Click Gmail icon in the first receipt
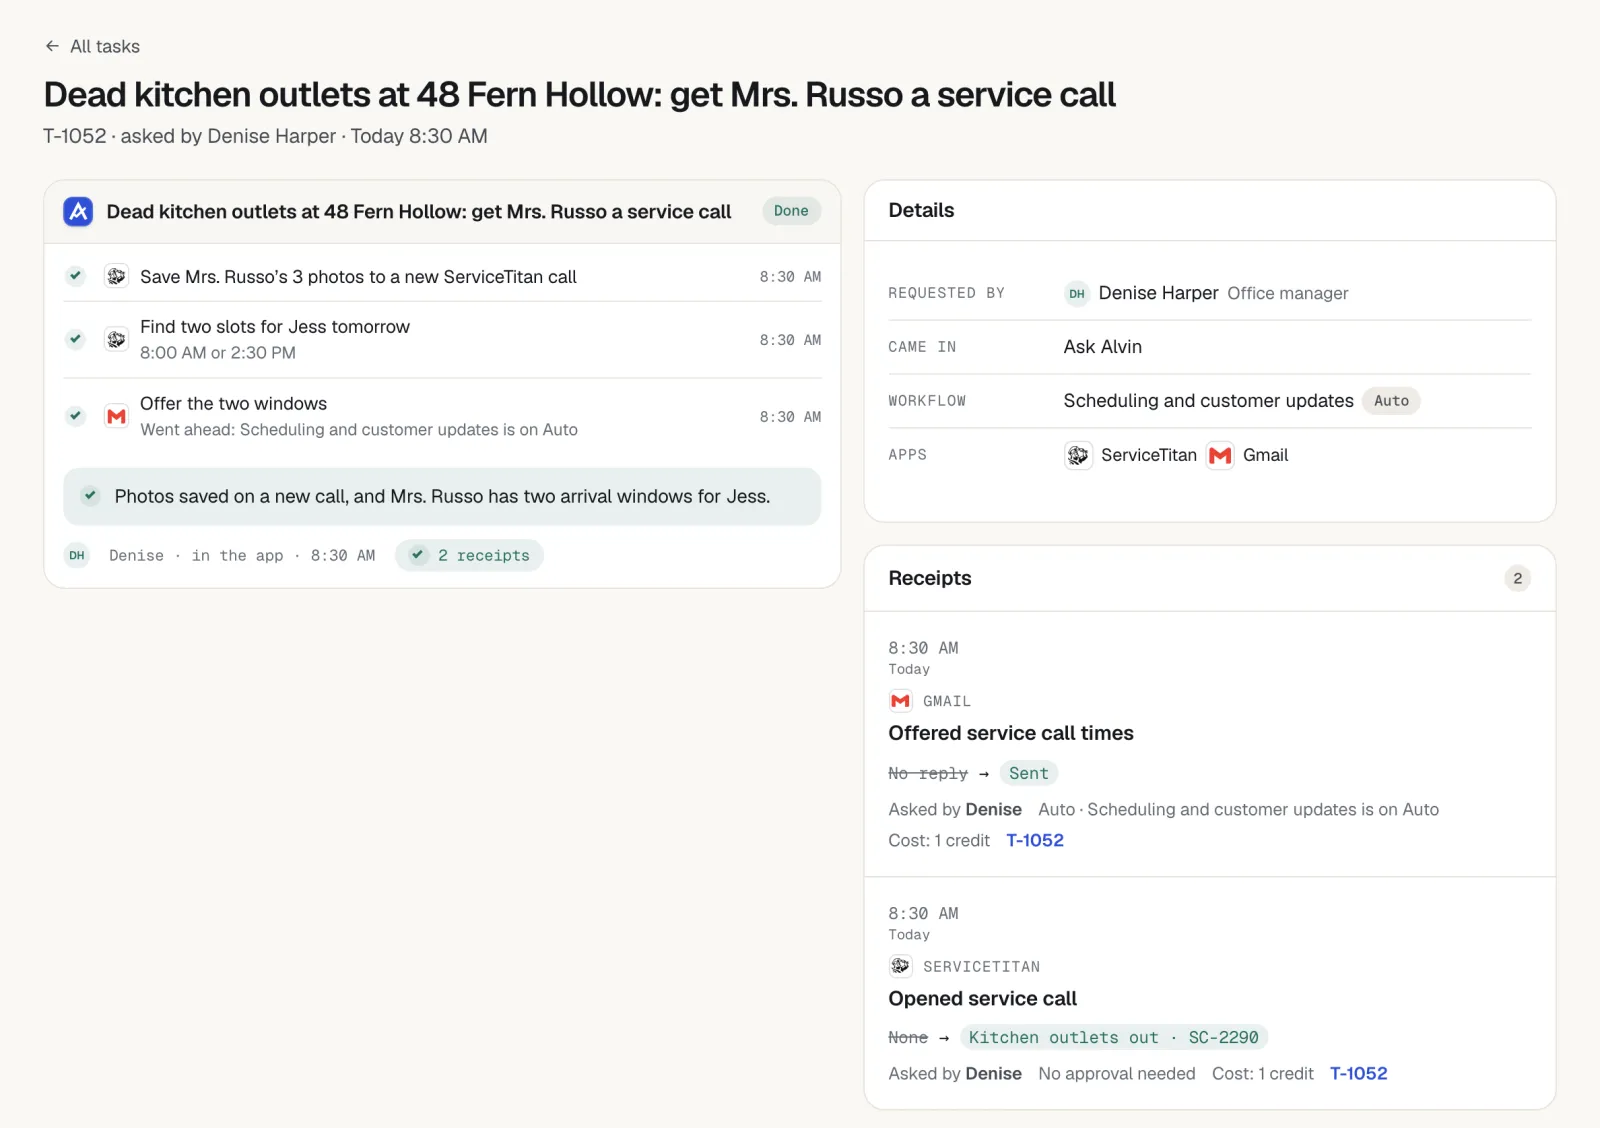Viewport: 1600px width, 1128px height. point(900,701)
